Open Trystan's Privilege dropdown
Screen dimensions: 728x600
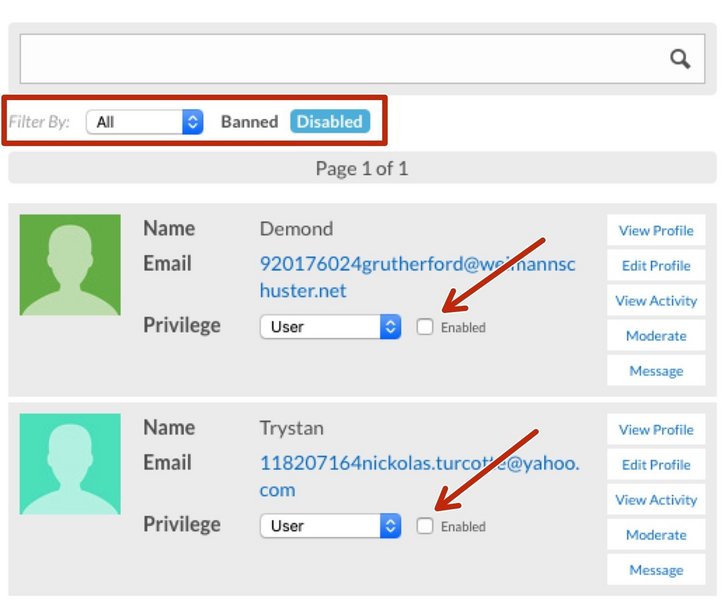(330, 526)
